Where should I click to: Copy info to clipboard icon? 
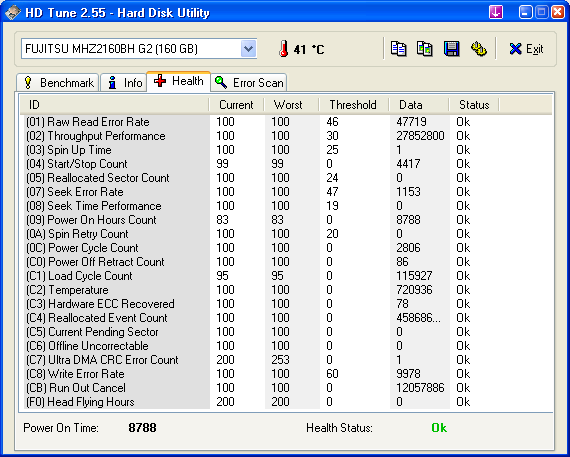[398, 49]
